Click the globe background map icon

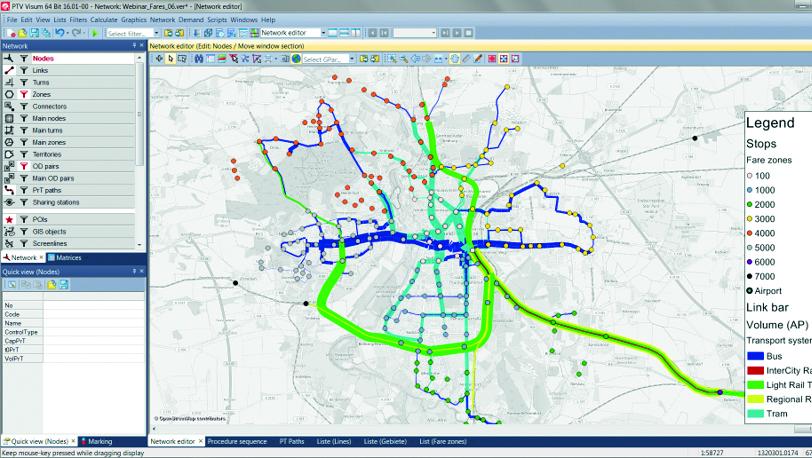(x=297, y=59)
